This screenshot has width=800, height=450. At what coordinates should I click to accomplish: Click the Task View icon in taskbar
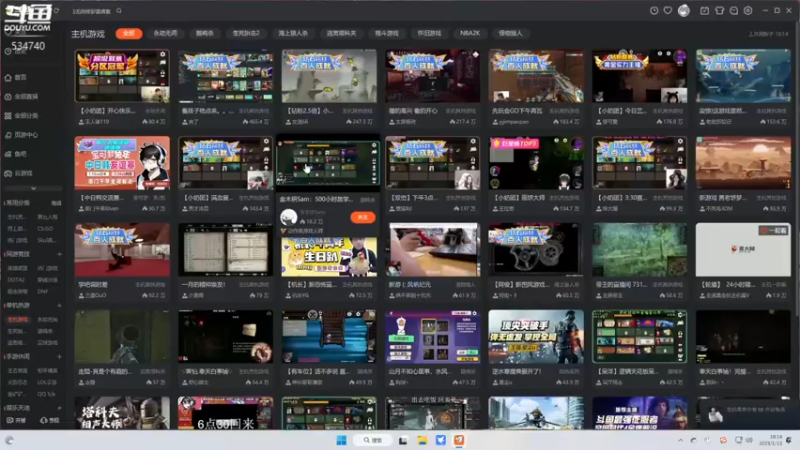(403, 440)
